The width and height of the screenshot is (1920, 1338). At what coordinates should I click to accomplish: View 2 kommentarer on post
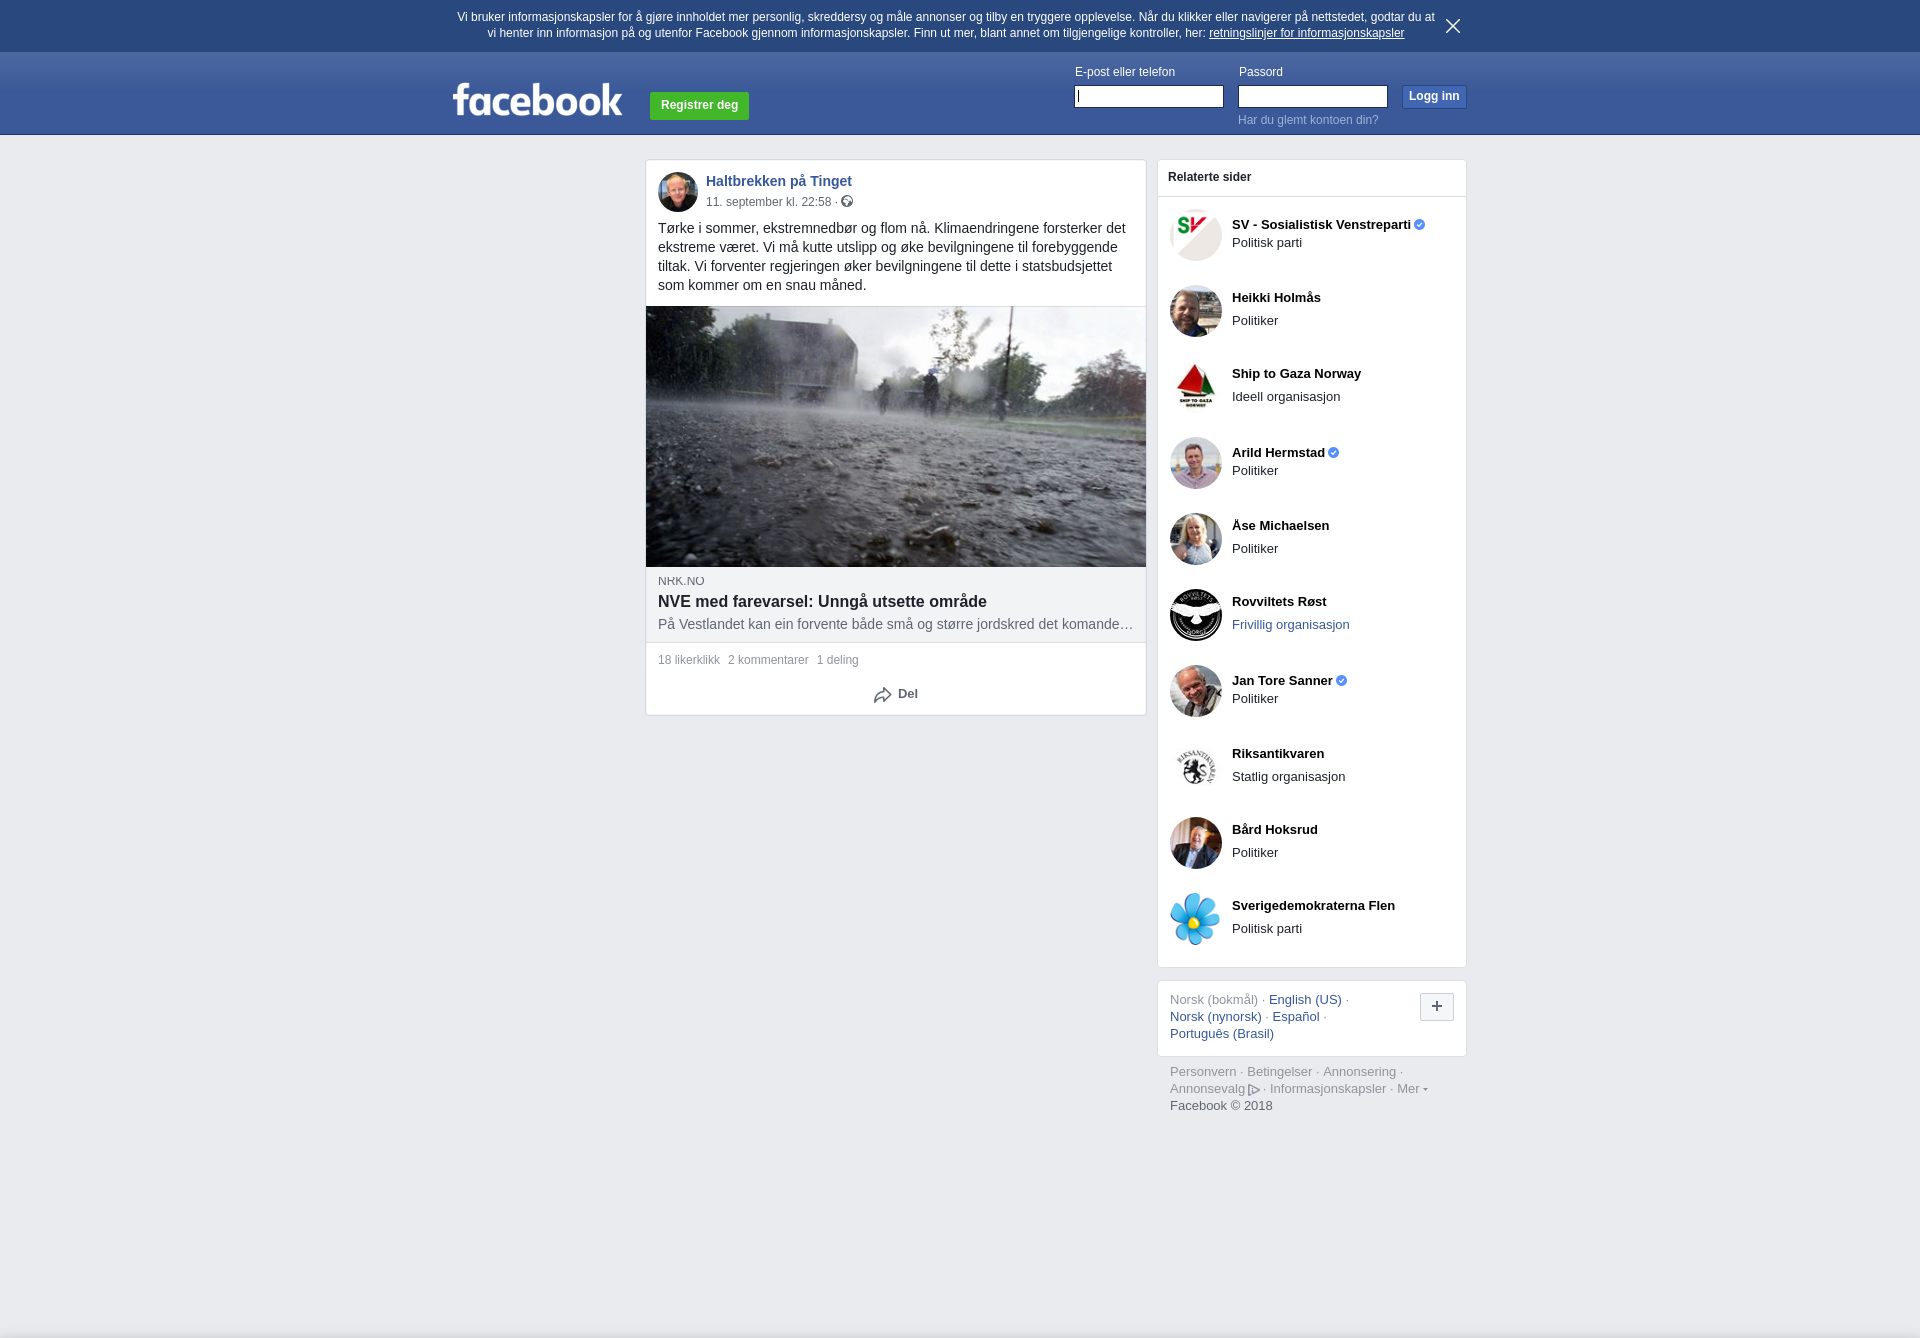pyautogui.click(x=768, y=660)
